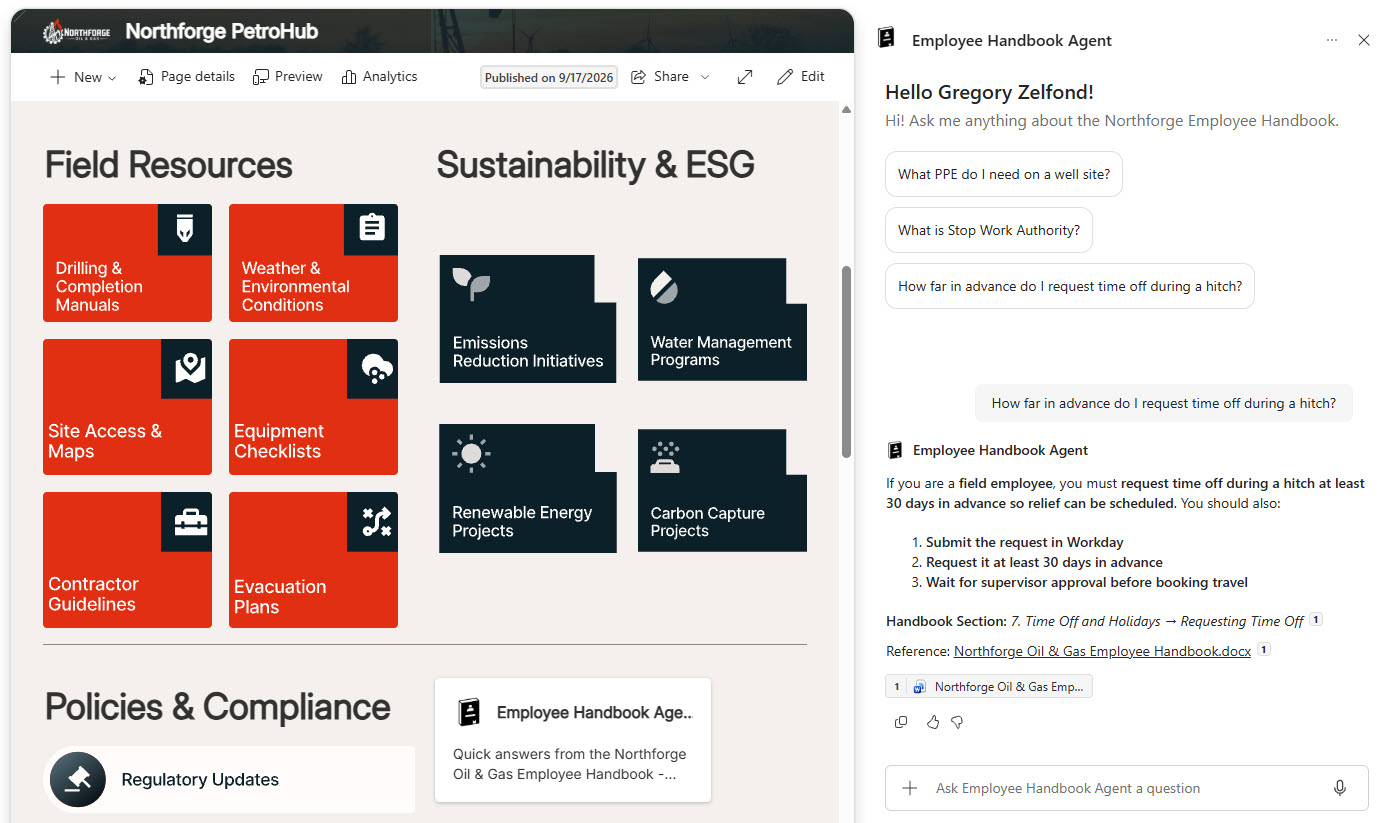1390x823 pixels.
Task: Close the Employee Handbook Agent panel
Action: pyautogui.click(x=1364, y=40)
